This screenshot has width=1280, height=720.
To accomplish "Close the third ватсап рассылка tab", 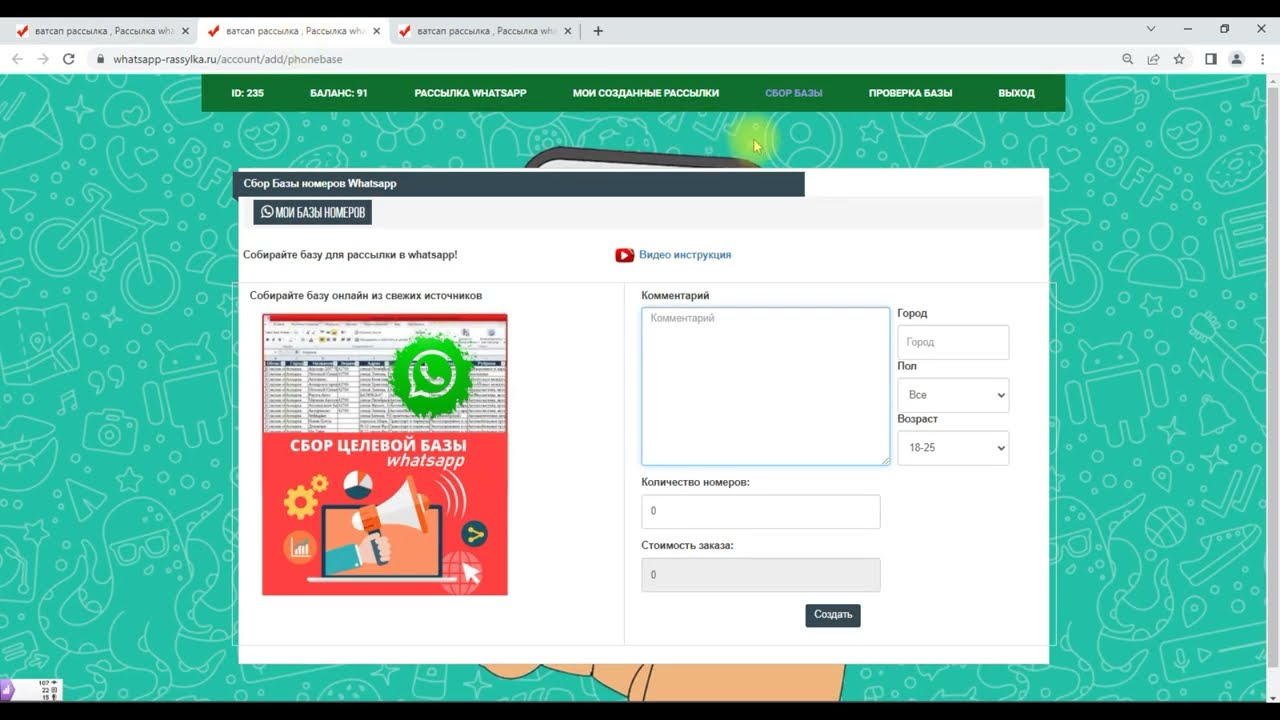I will pos(567,31).
